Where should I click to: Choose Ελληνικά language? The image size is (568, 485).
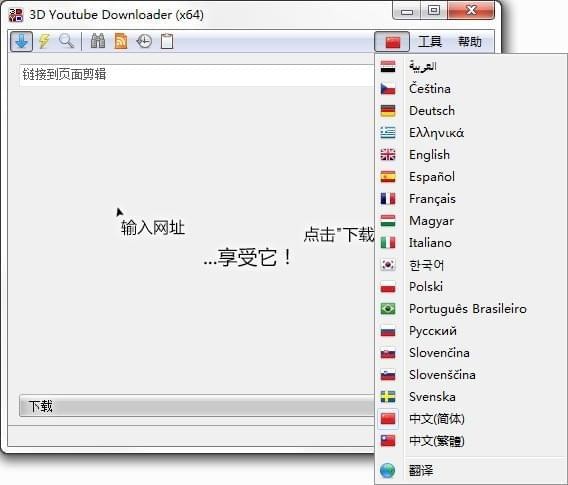click(x=471, y=133)
